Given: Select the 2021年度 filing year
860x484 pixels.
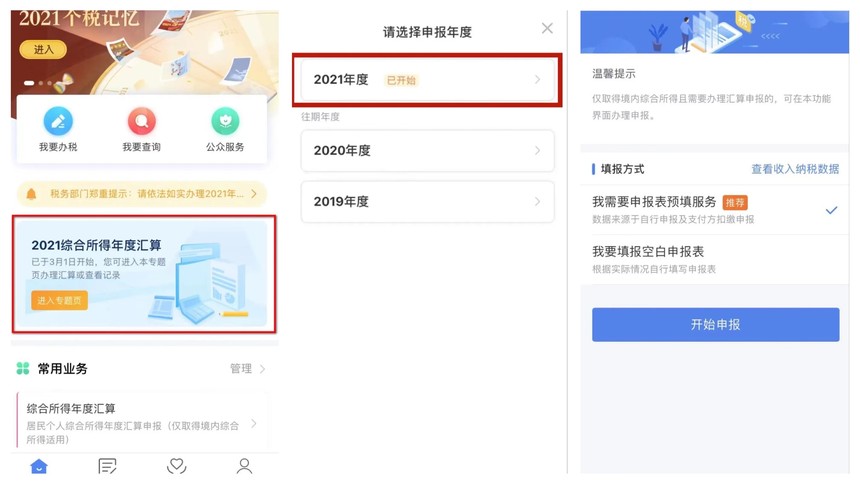Looking at the screenshot, I should 427,80.
